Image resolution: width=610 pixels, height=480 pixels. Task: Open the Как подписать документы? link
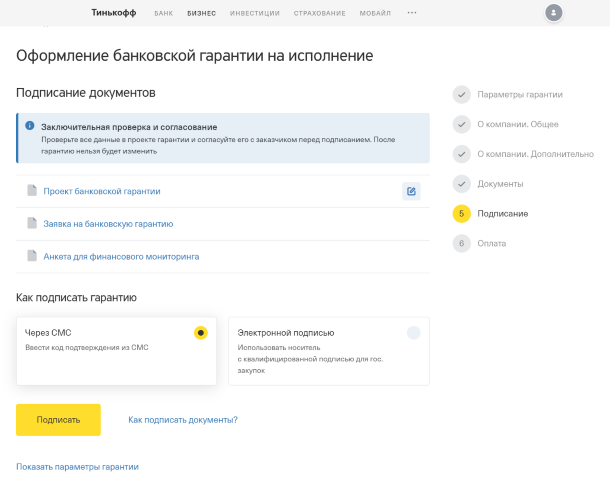click(x=183, y=420)
